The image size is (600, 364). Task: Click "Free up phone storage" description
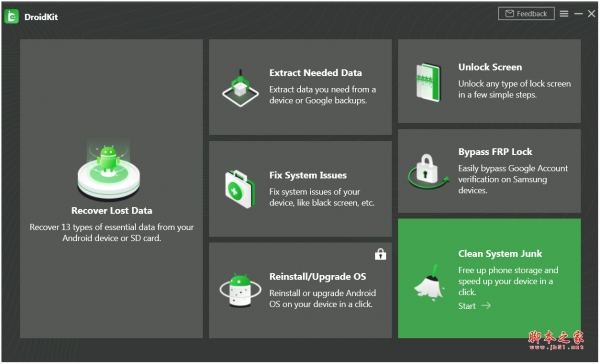point(508,281)
